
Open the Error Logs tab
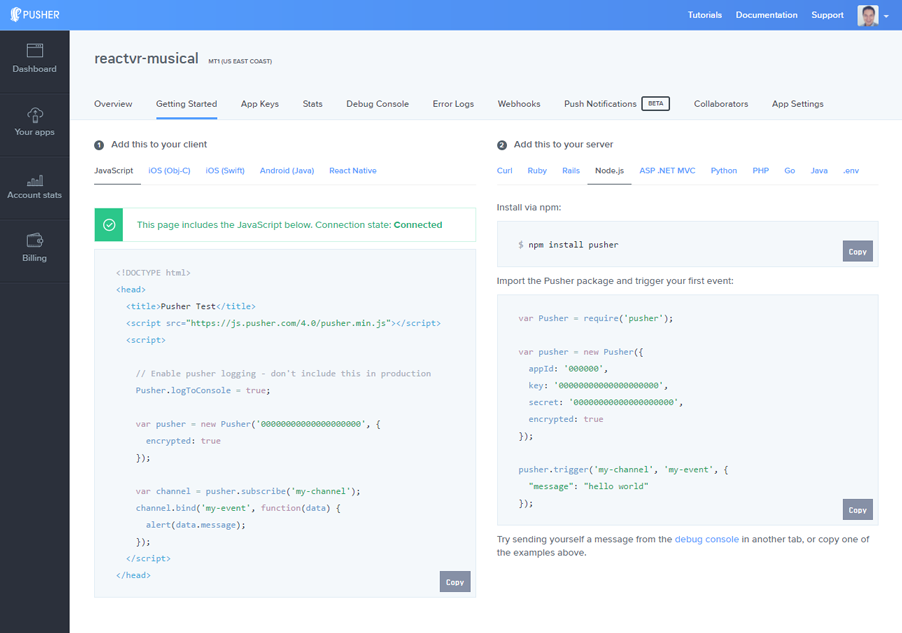coord(453,104)
